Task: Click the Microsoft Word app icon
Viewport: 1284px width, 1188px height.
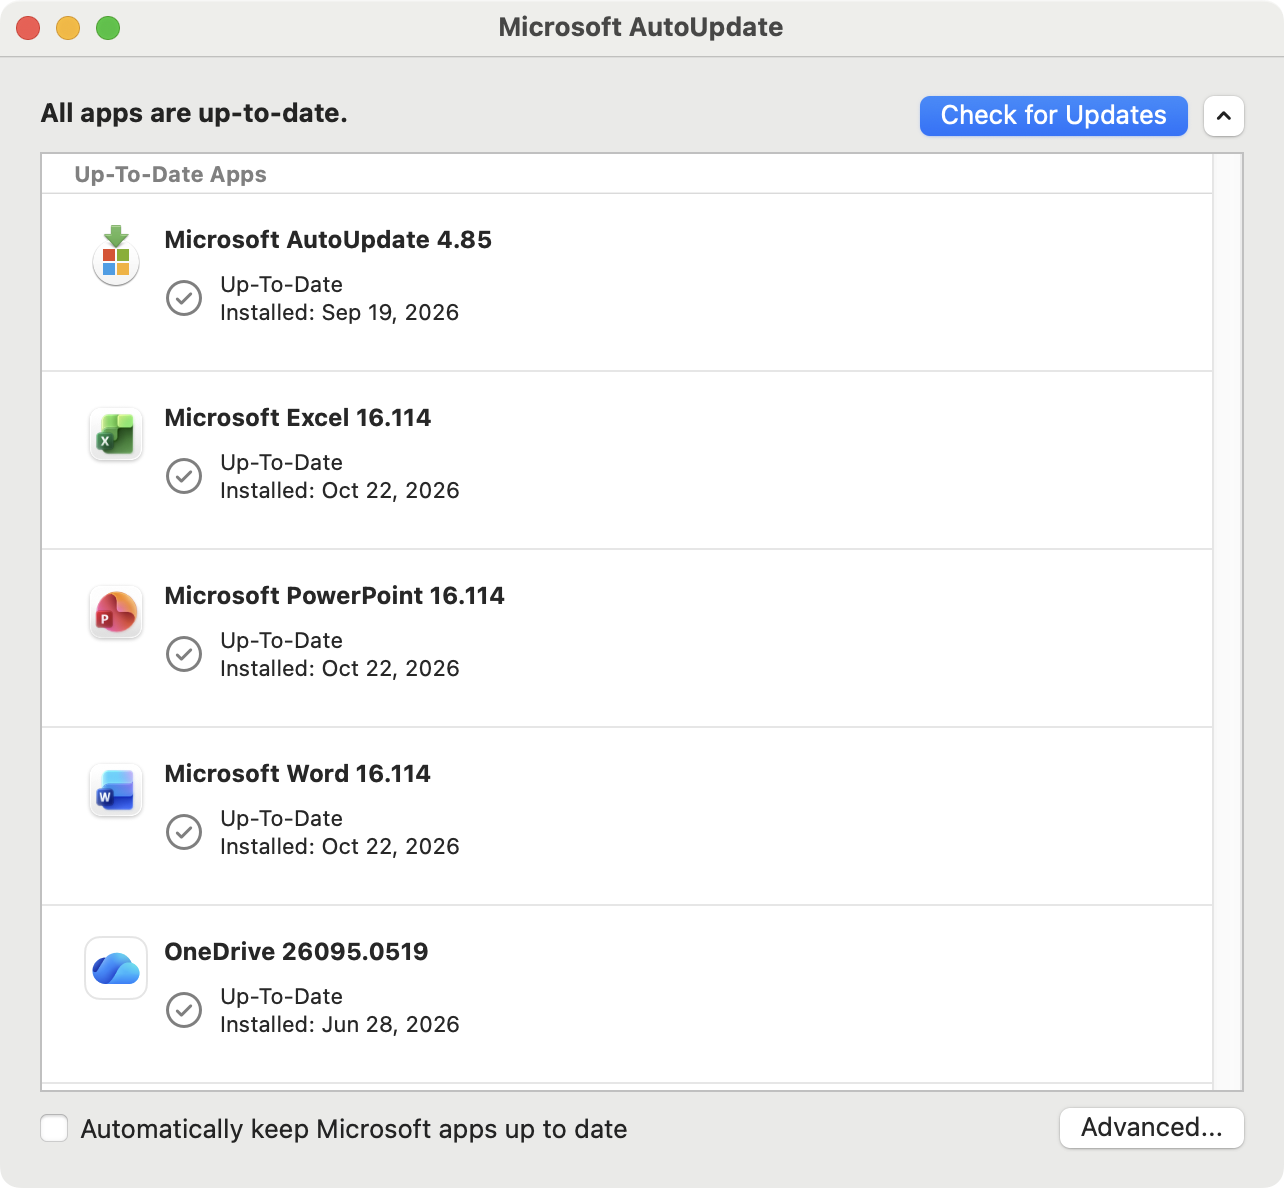Action: point(116,791)
